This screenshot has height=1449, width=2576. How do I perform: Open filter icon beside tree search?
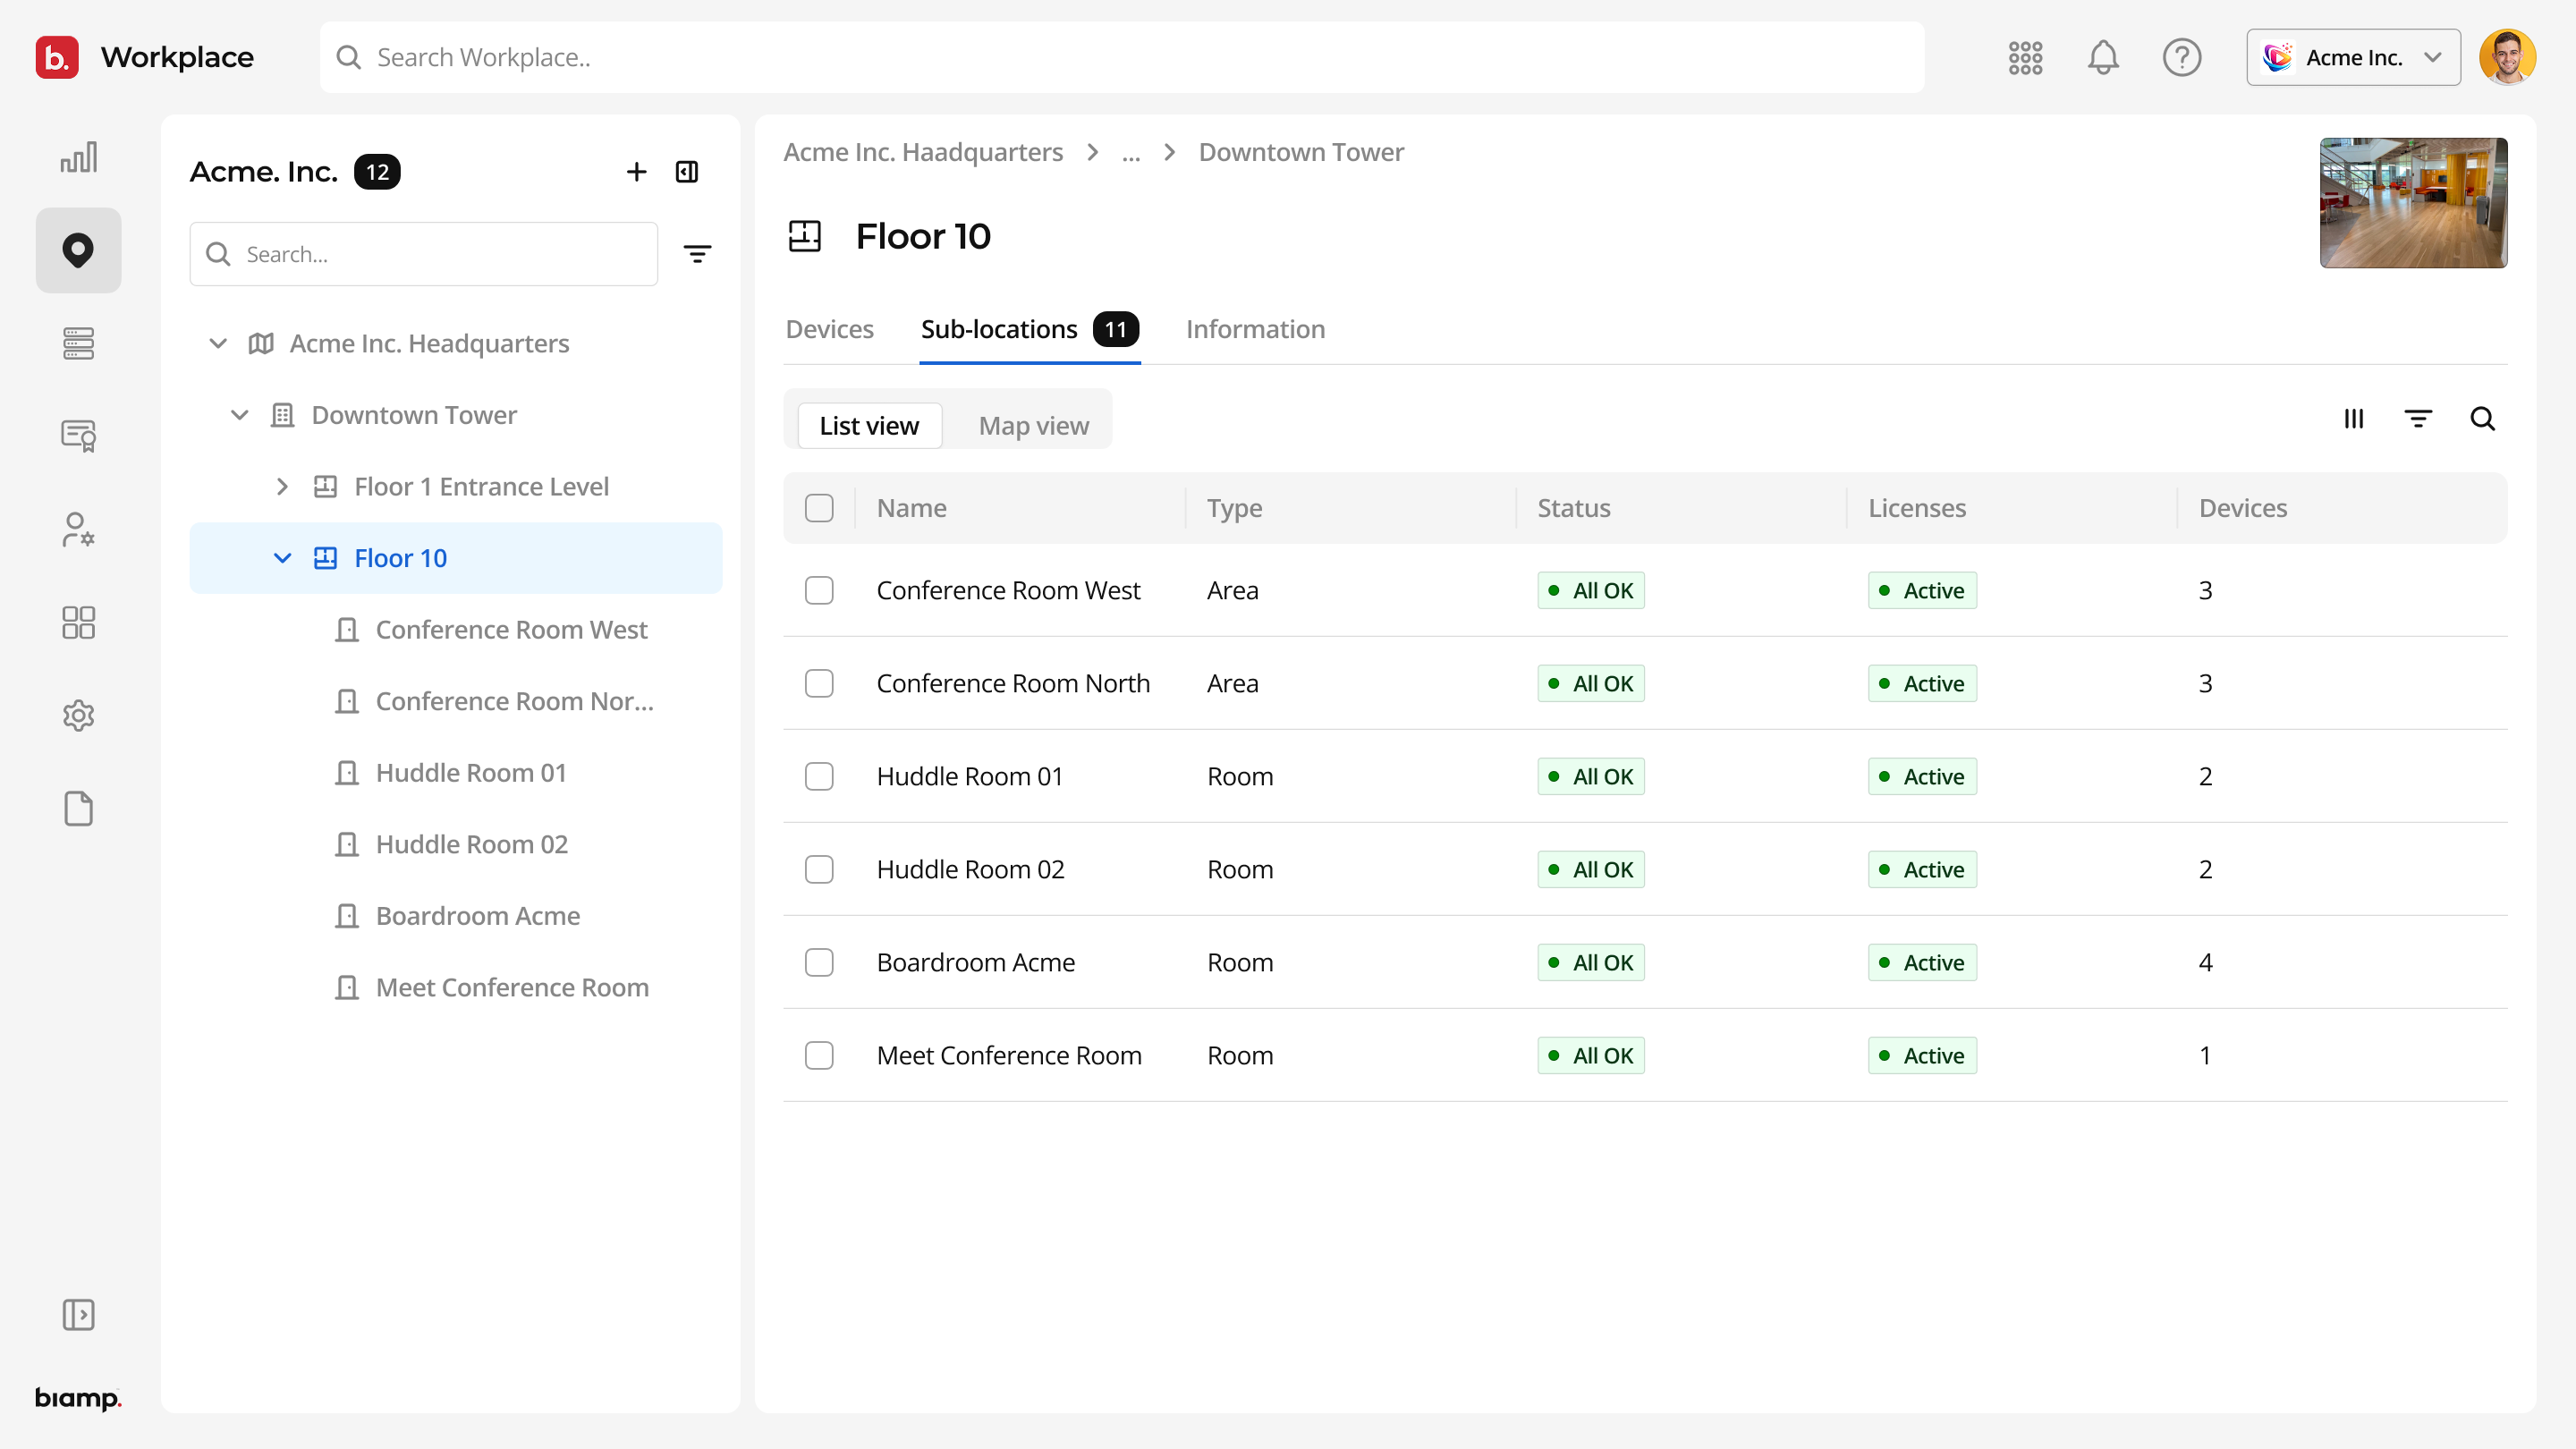[x=697, y=254]
